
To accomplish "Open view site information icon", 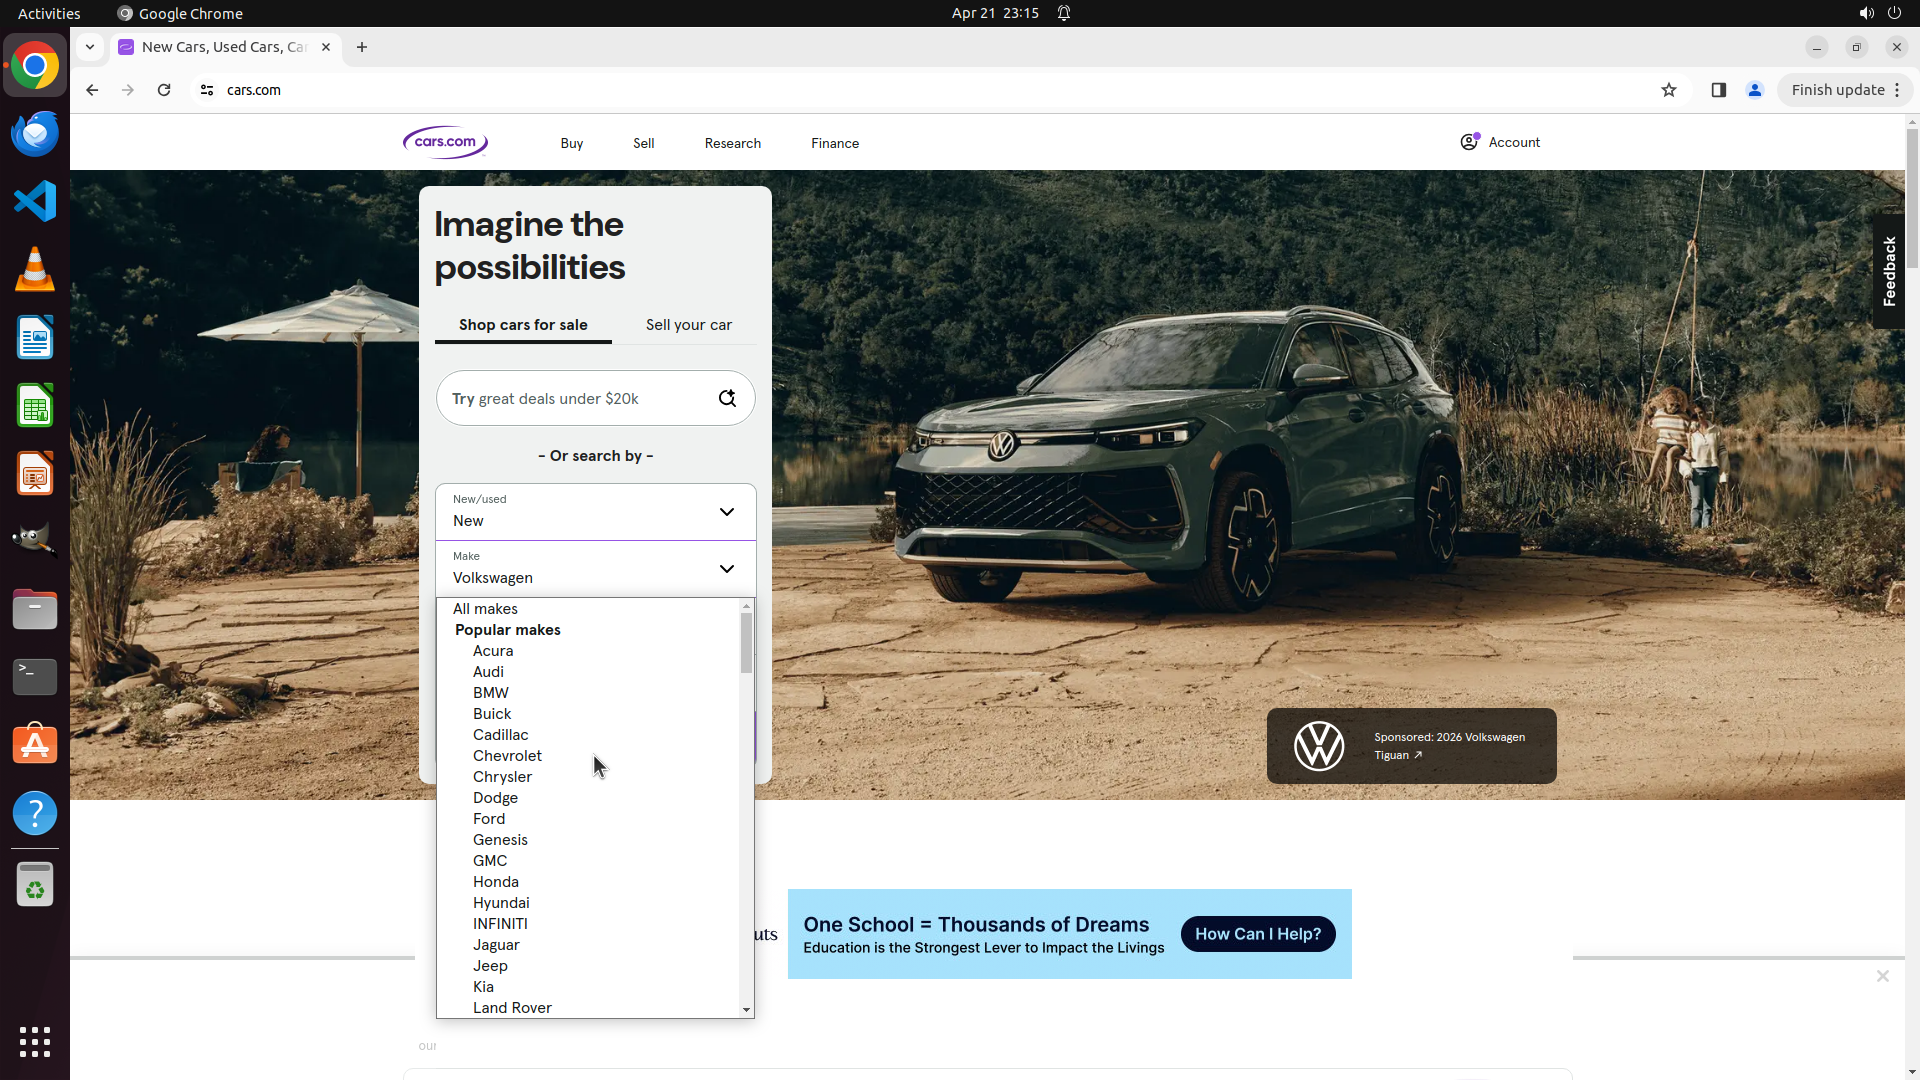I will (x=207, y=90).
